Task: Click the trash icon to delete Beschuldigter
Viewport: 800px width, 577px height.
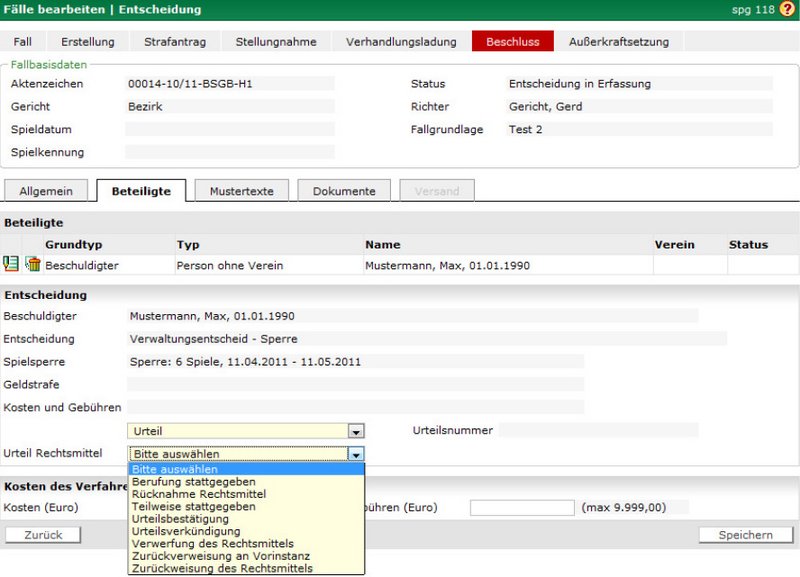Action: coord(33,265)
